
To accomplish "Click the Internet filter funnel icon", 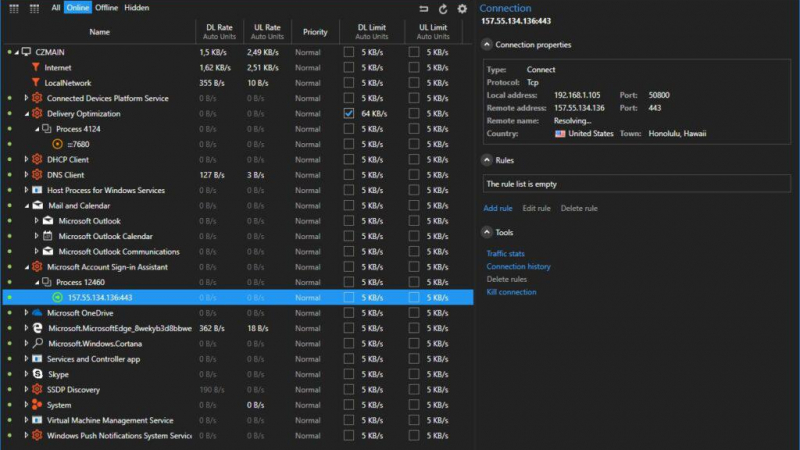I will click(x=36, y=68).
